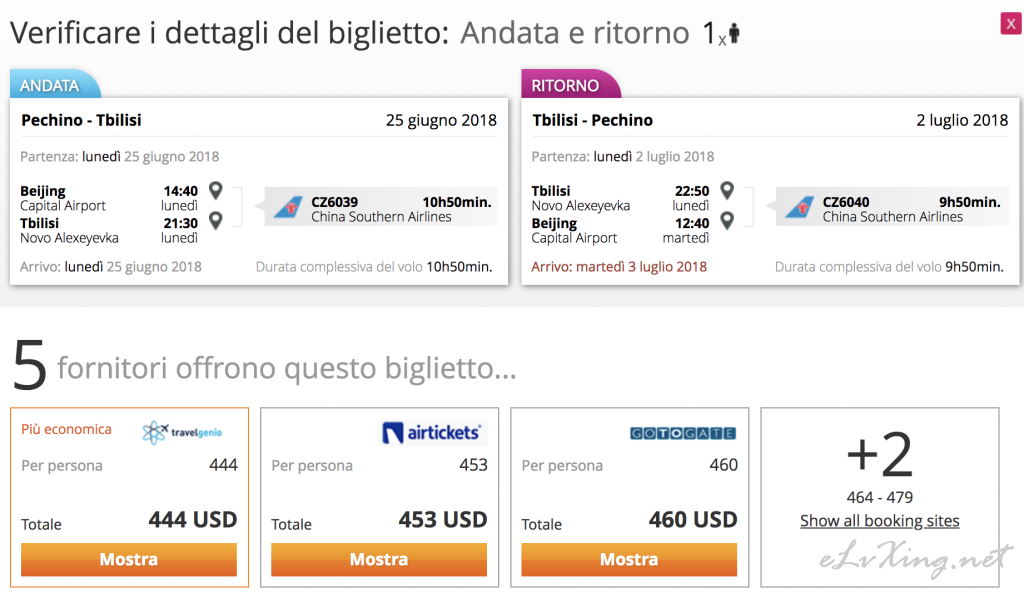The width and height of the screenshot is (1024, 592).
Task: Click Beijing arrival pin in Ritorno
Action: click(727, 220)
